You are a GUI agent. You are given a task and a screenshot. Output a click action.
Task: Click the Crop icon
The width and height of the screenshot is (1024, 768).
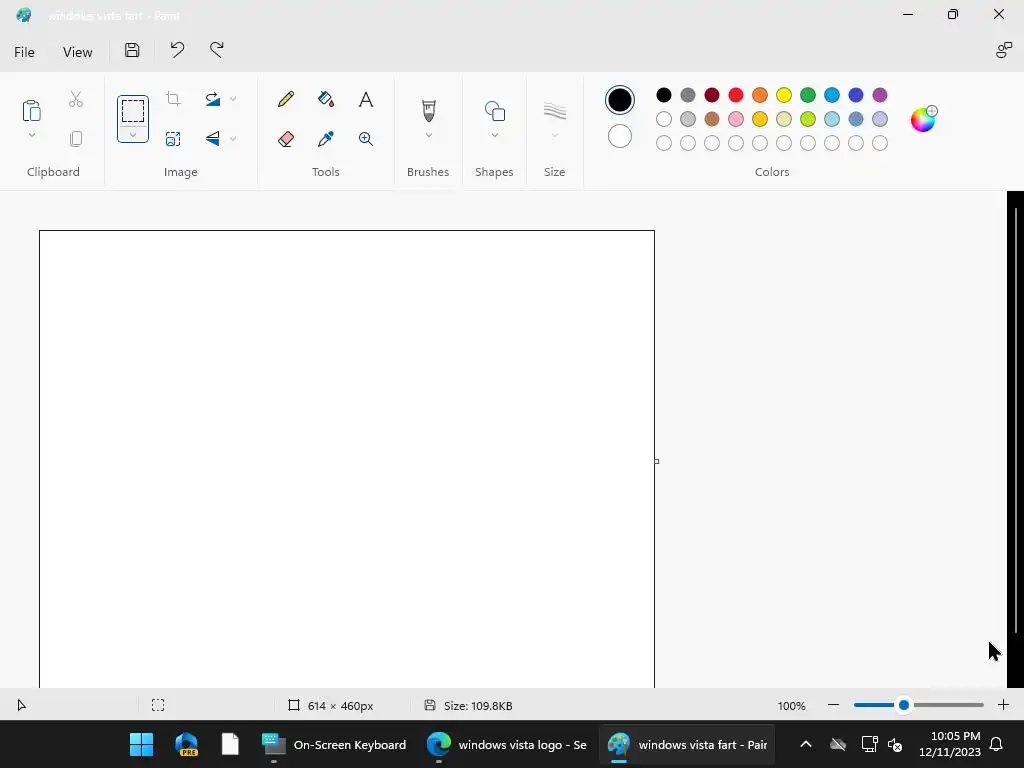pyautogui.click(x=173, y=99)
